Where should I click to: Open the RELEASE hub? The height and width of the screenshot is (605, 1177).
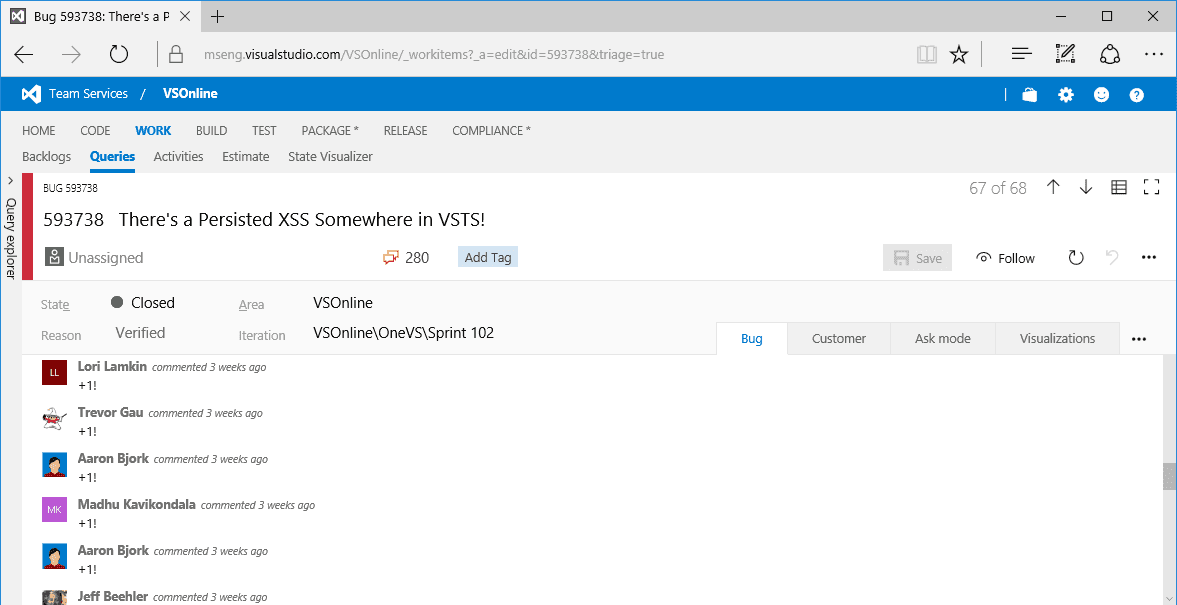[405, 131]
